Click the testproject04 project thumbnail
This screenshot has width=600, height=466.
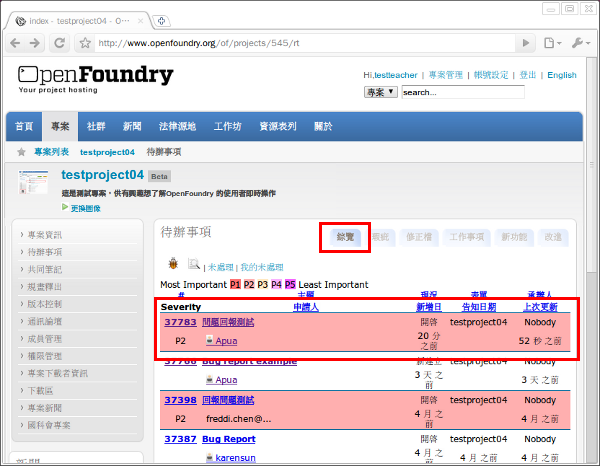click(33, 182)
